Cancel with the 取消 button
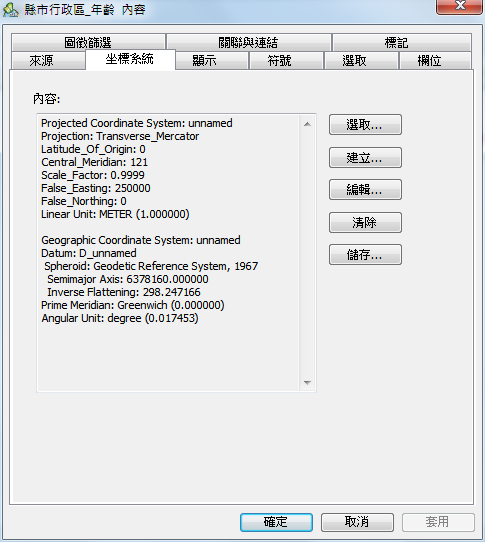This screenshot has width=485, height=542. coord(357,522)
